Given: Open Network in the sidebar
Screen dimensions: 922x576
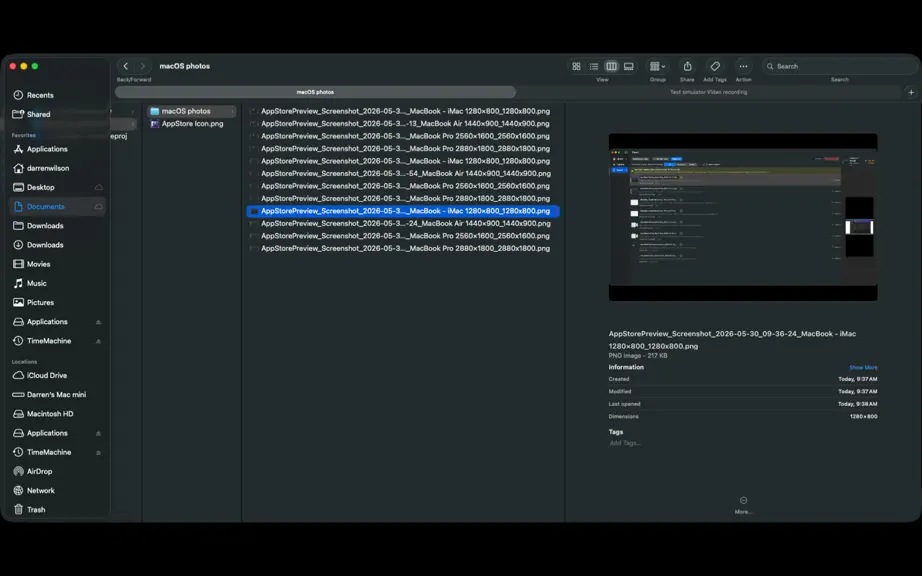Looking at the screenshot, I should [x=57, y=491].
